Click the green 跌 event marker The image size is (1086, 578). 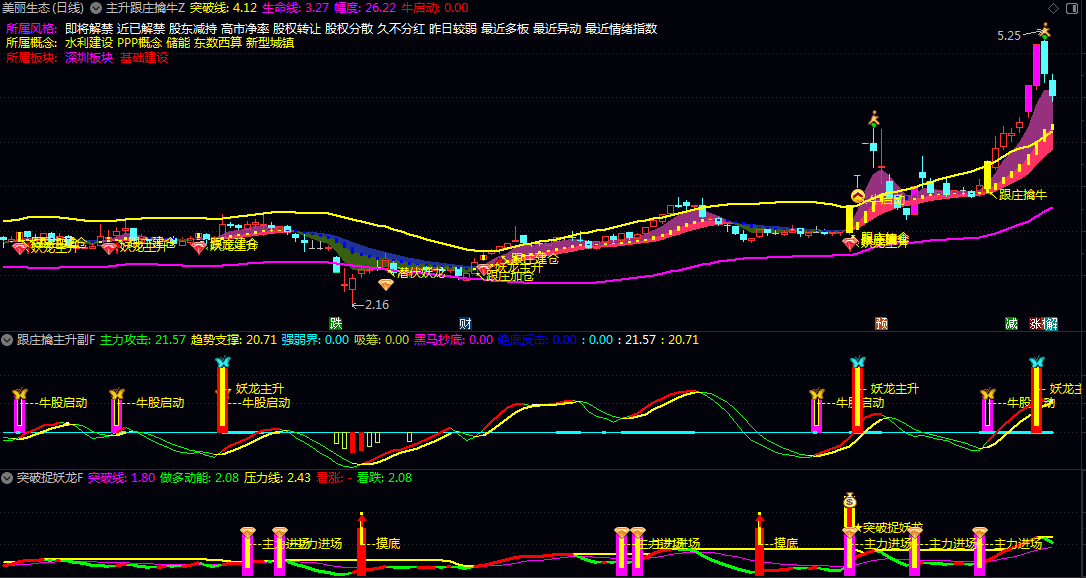point(336,323)
